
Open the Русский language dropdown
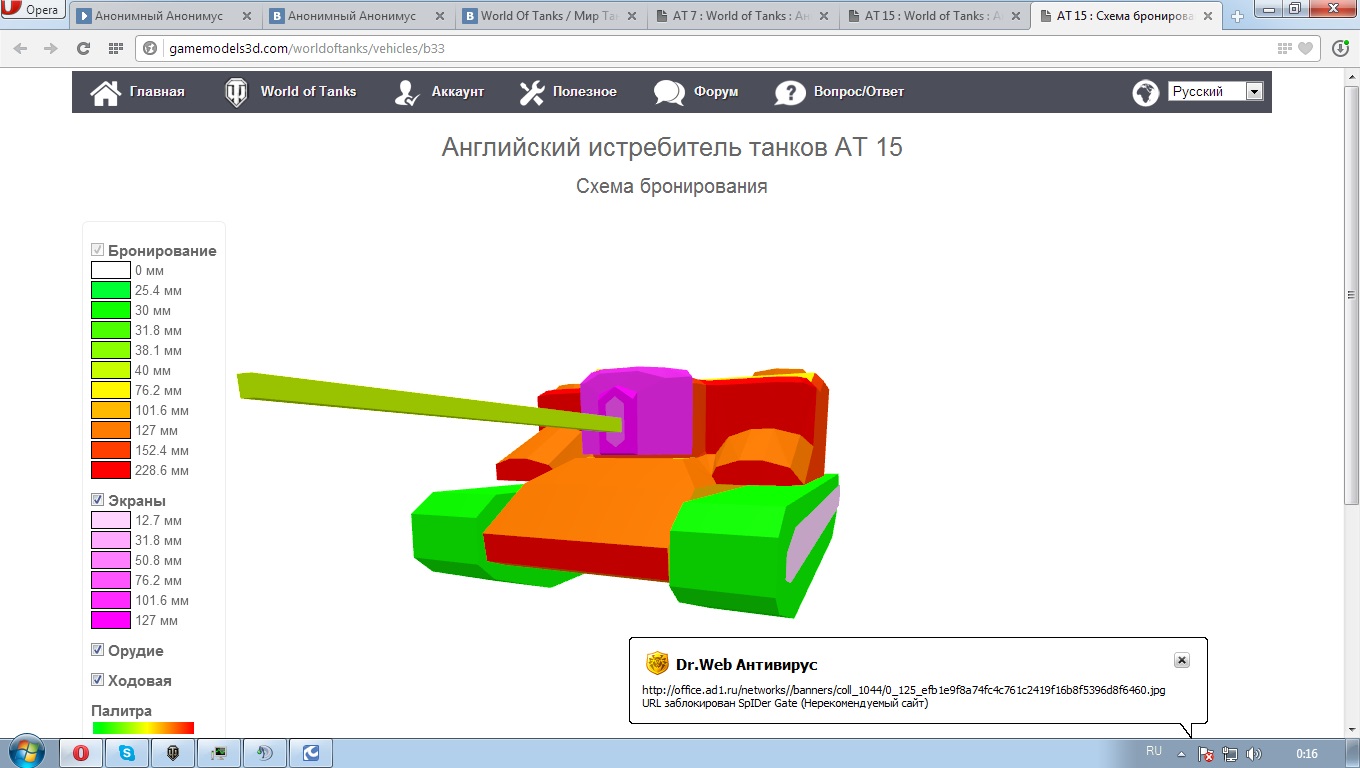(x=1215, y=91)
